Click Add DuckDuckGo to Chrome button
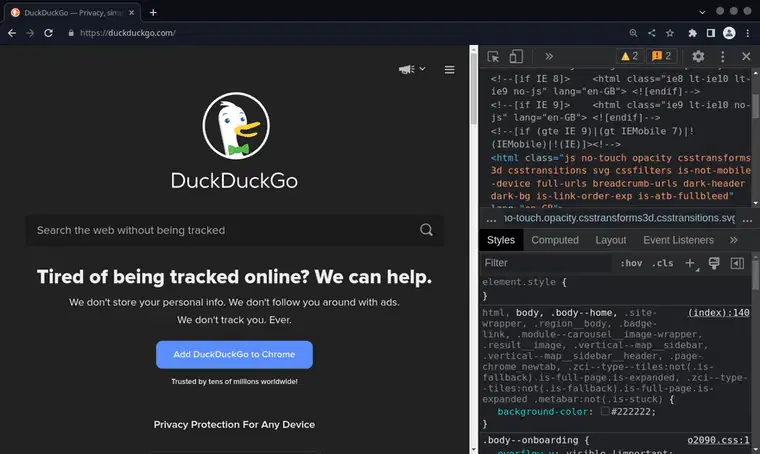Screen dimensions: 760x454 pos(234,354)
